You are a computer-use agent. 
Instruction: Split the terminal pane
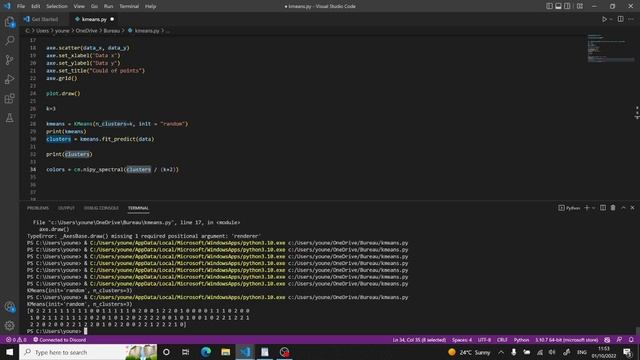tap(603, 208)
